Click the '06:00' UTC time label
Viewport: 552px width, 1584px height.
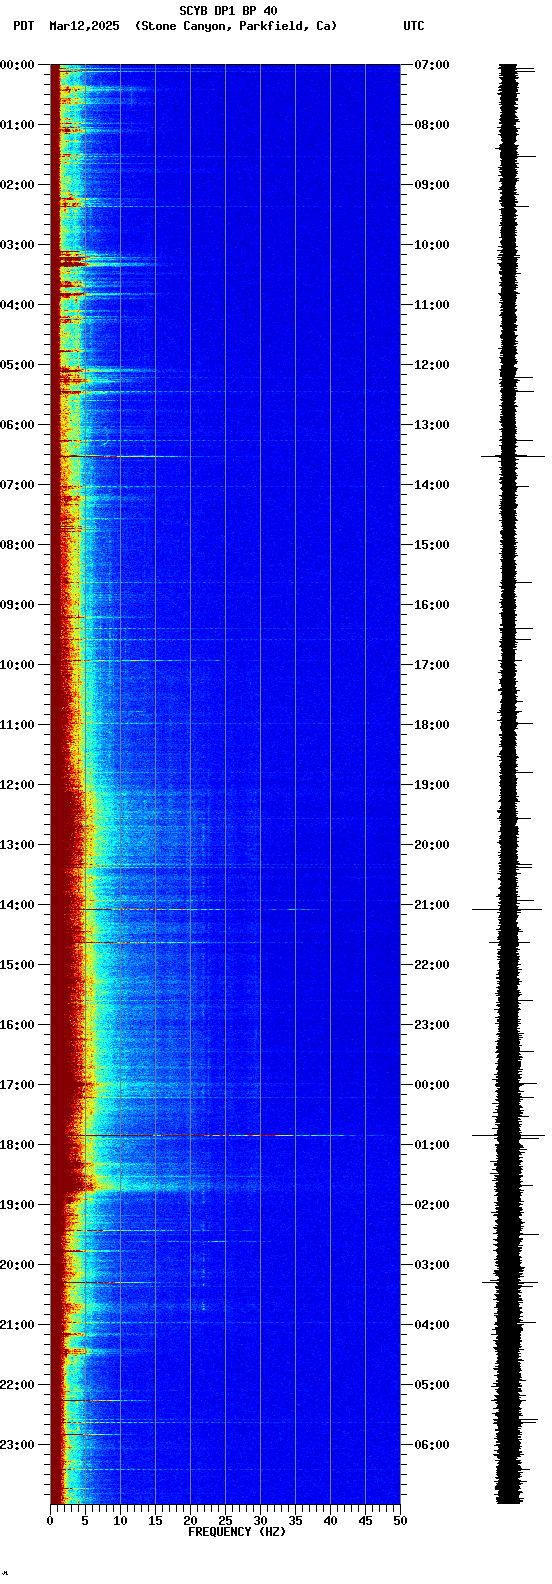(433, 1445)
